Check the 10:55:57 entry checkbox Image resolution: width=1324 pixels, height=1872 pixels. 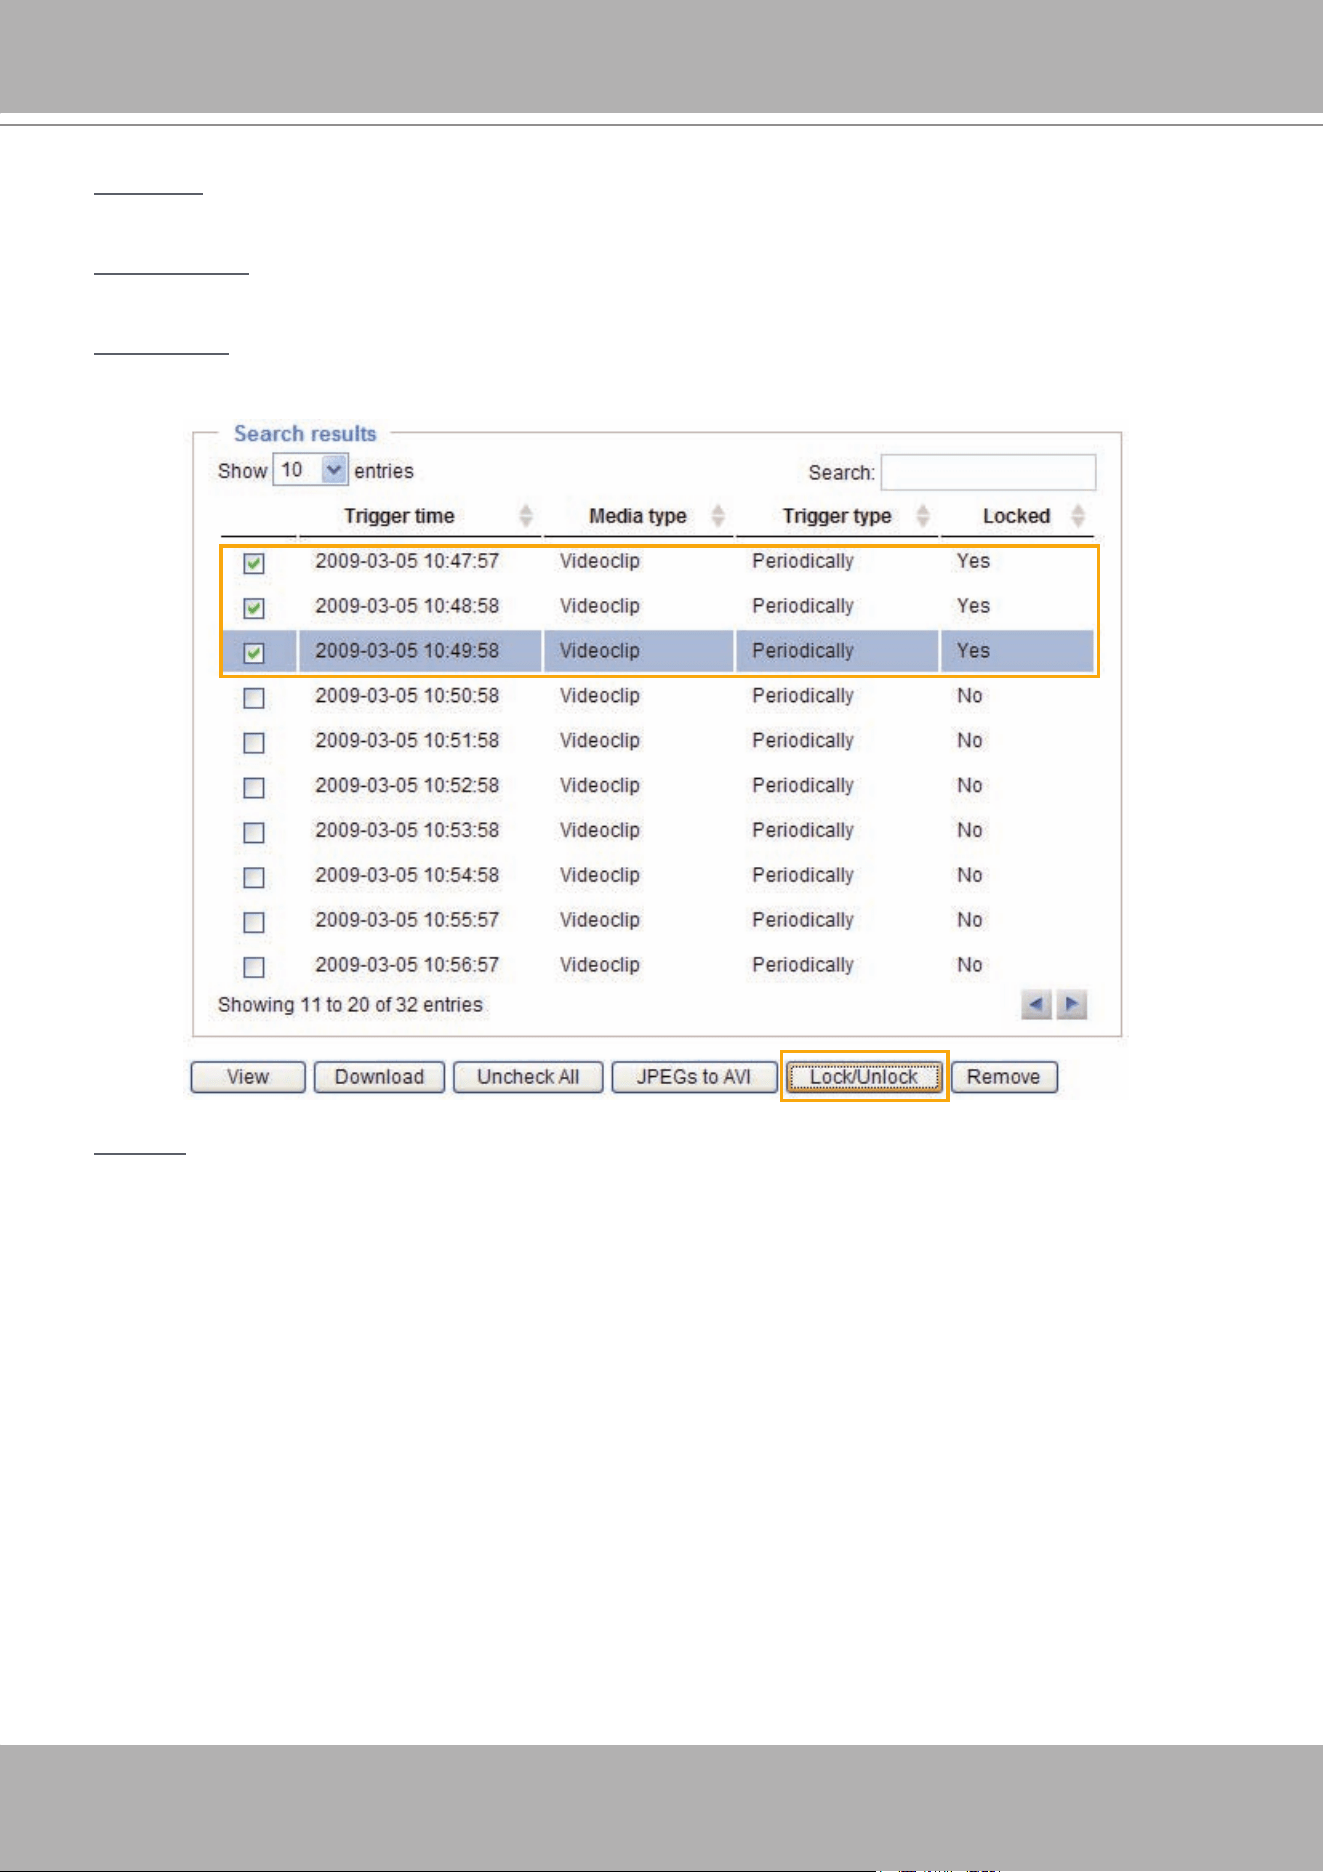[254, 922]
